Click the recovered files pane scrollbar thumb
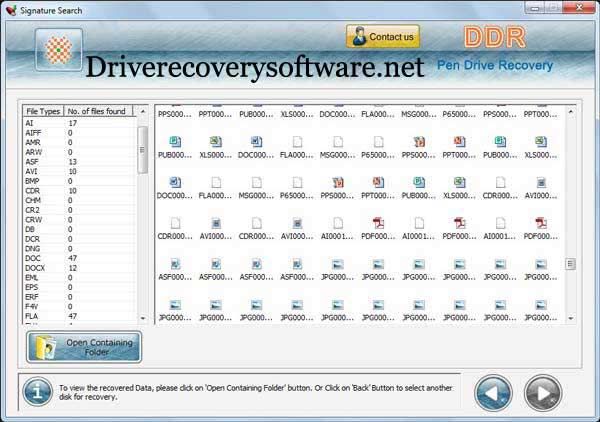This screenshot has width=600, height=422. 571,264
